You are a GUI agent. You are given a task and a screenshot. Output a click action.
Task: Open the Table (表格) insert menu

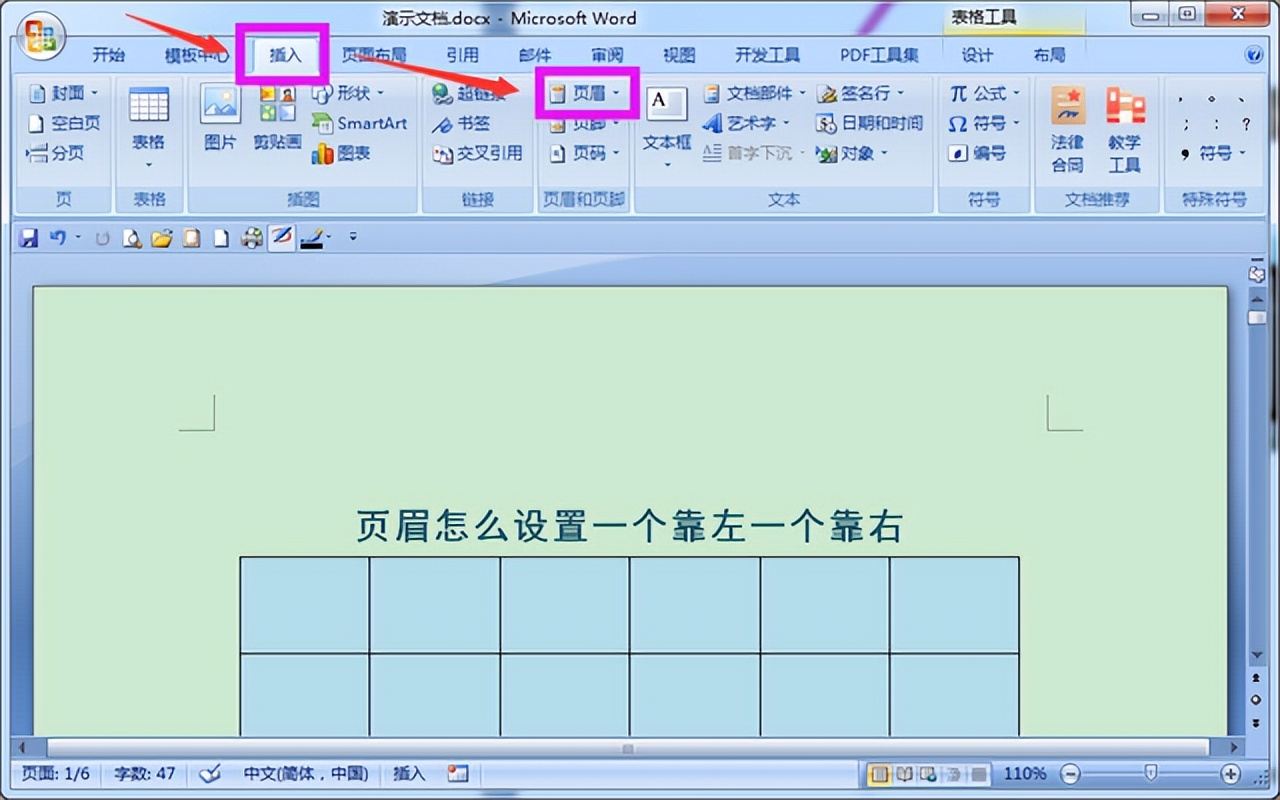(x=149, y=129)
